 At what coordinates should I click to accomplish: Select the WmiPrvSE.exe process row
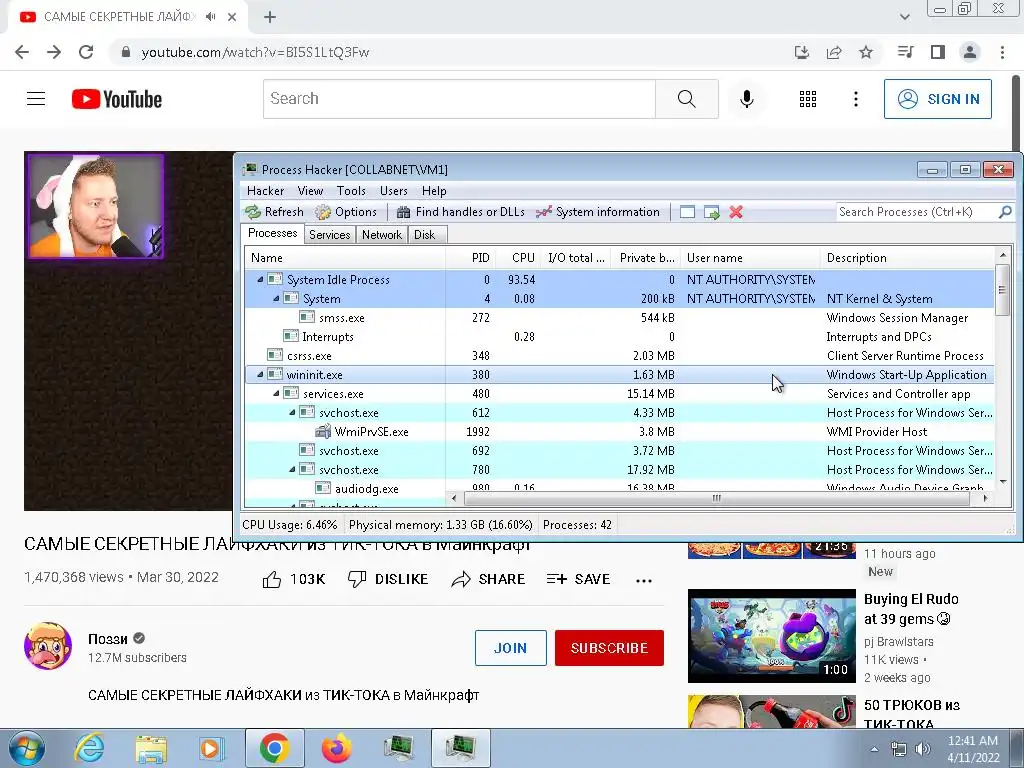pyautogui.click(x=619, y=432)
